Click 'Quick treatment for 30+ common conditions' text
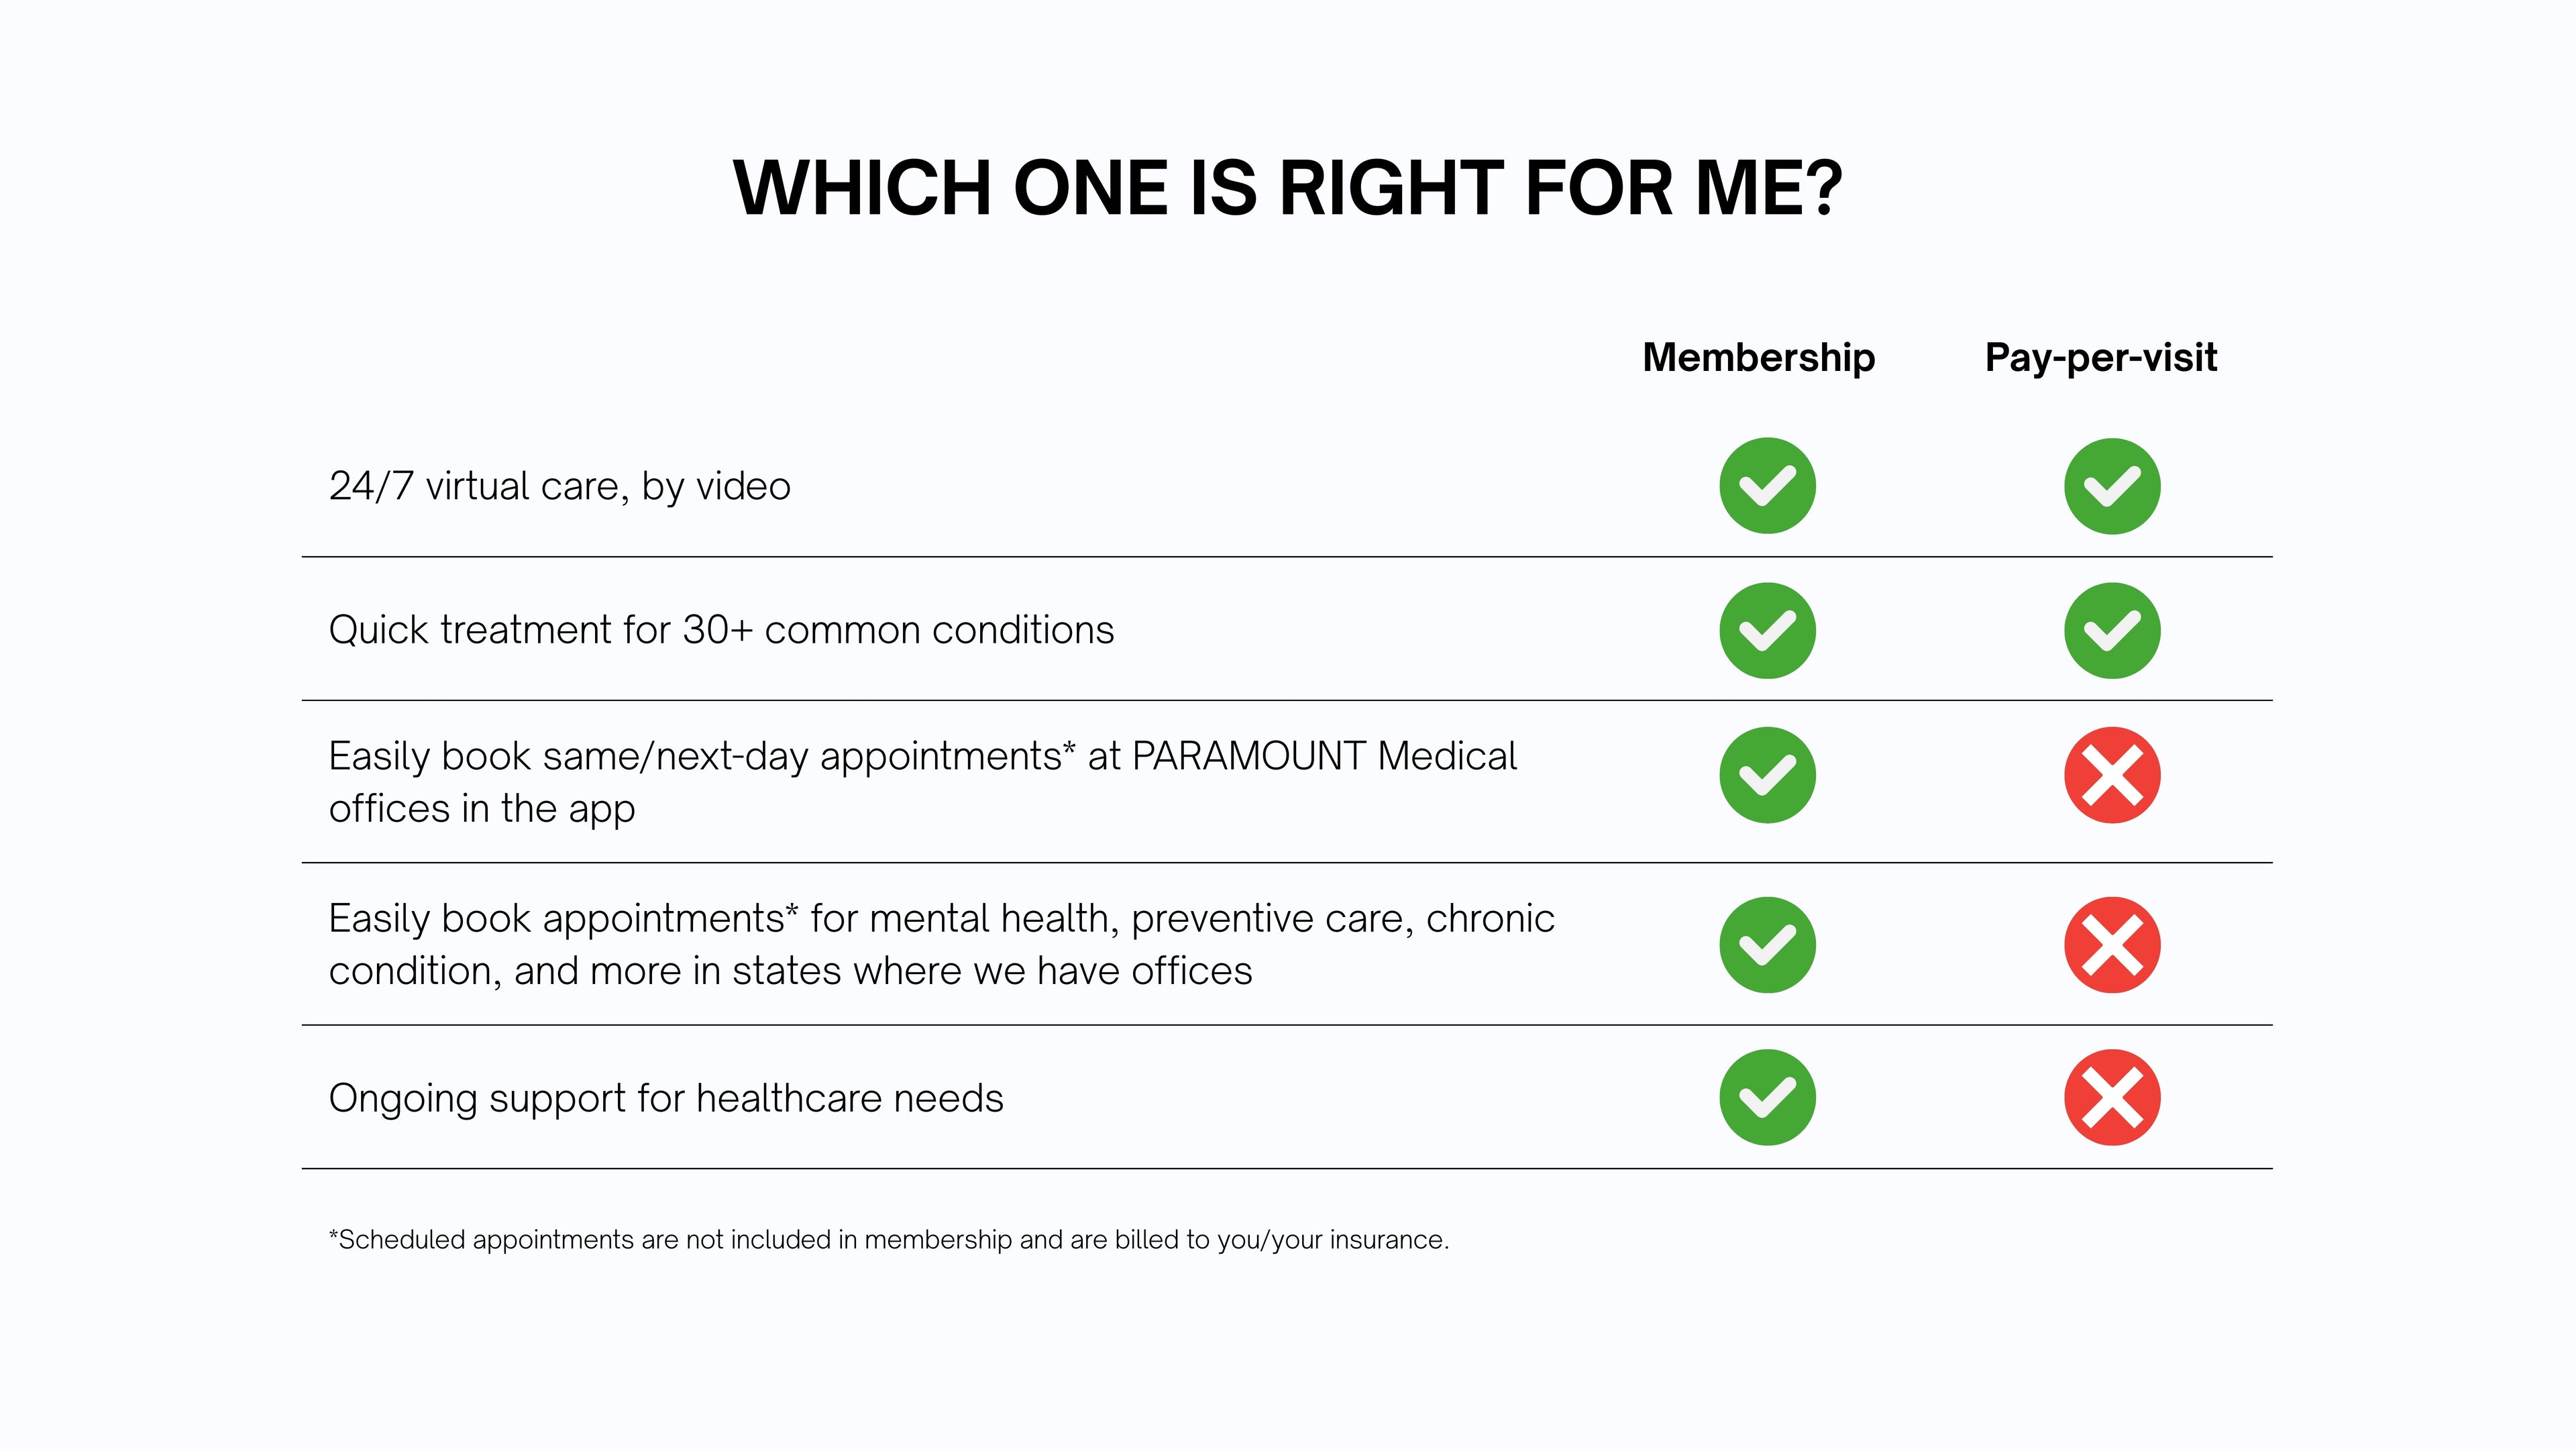 (721, 630)
